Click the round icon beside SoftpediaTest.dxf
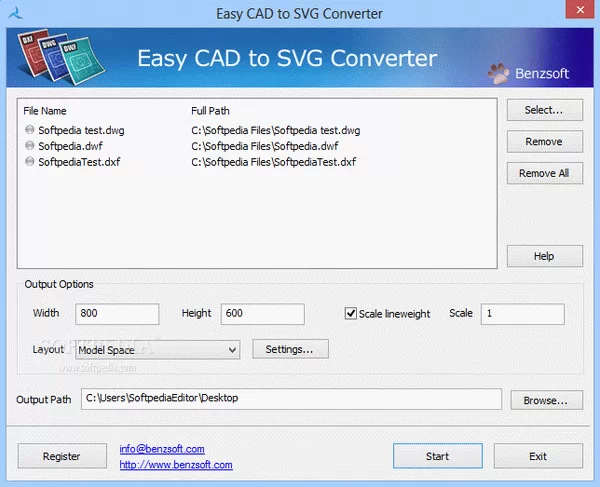This screenshot has width=600, height=487. [x=29, y=161]
